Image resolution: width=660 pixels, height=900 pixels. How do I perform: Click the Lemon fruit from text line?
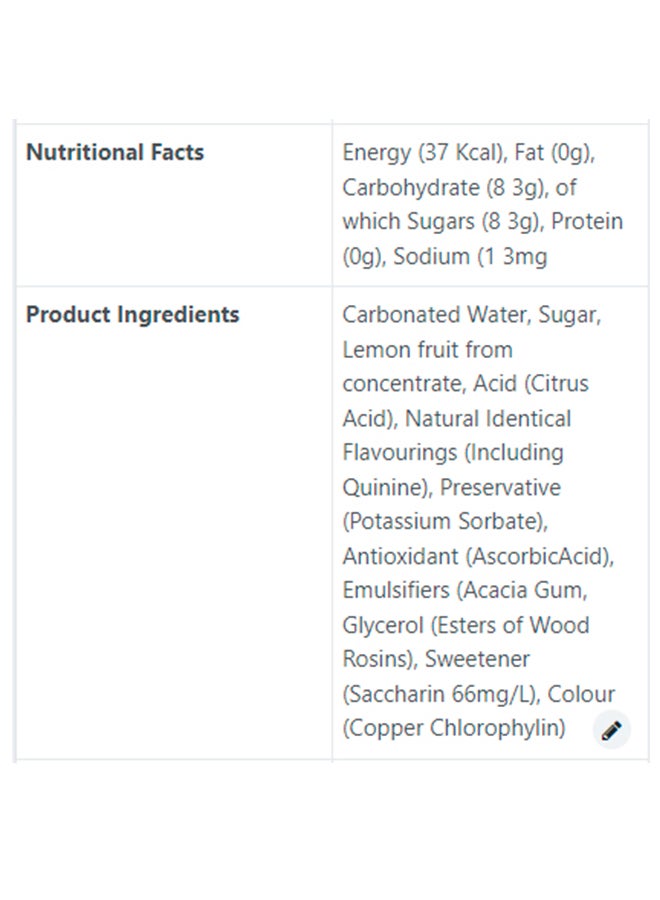[x=427, y=349]
